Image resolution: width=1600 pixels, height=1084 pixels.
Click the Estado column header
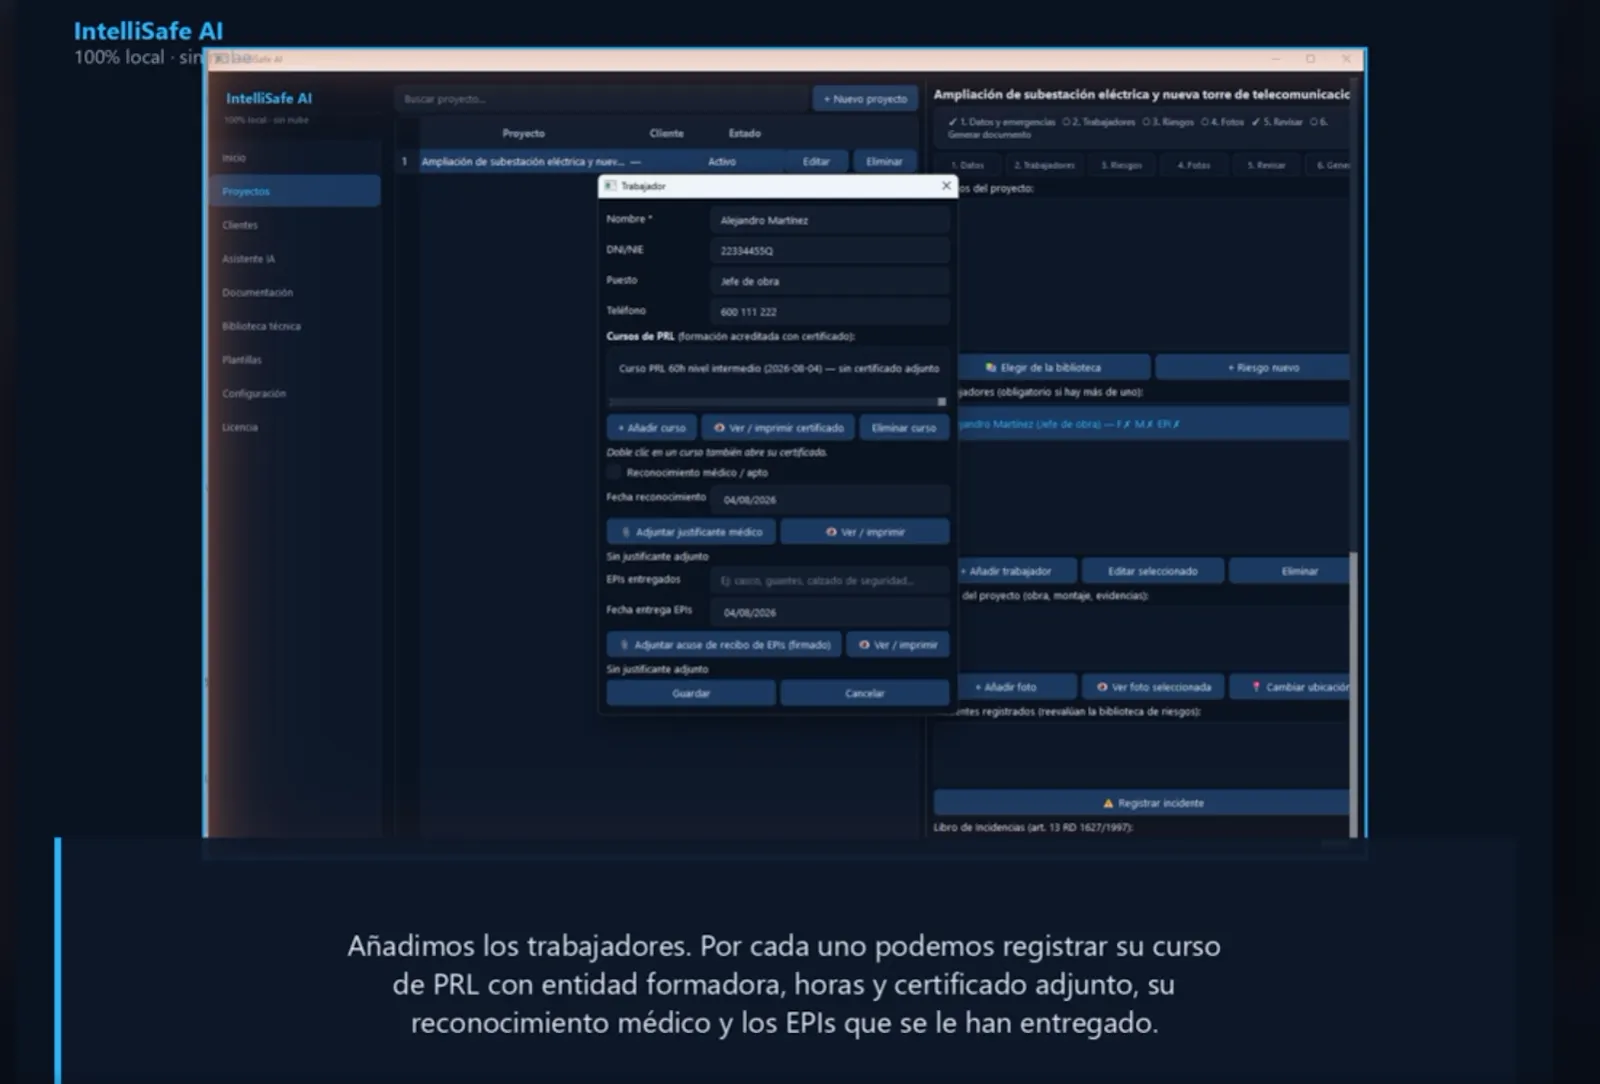coord(744,133)
